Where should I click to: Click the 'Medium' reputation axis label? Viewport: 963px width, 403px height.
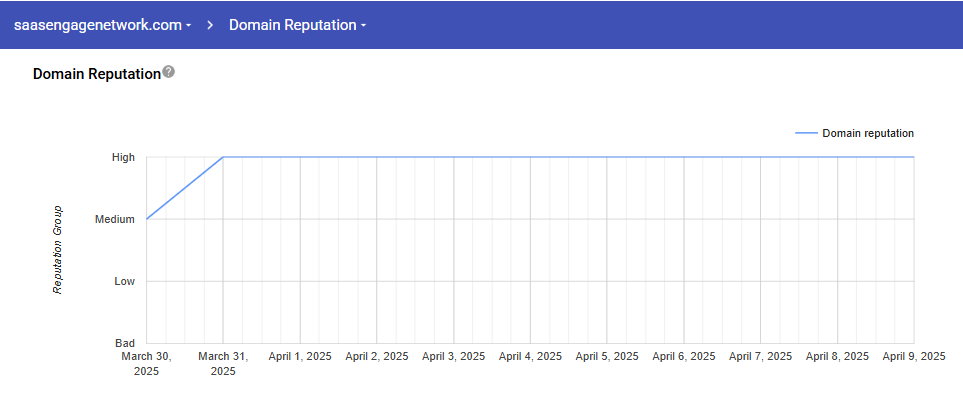click(114, 219)
